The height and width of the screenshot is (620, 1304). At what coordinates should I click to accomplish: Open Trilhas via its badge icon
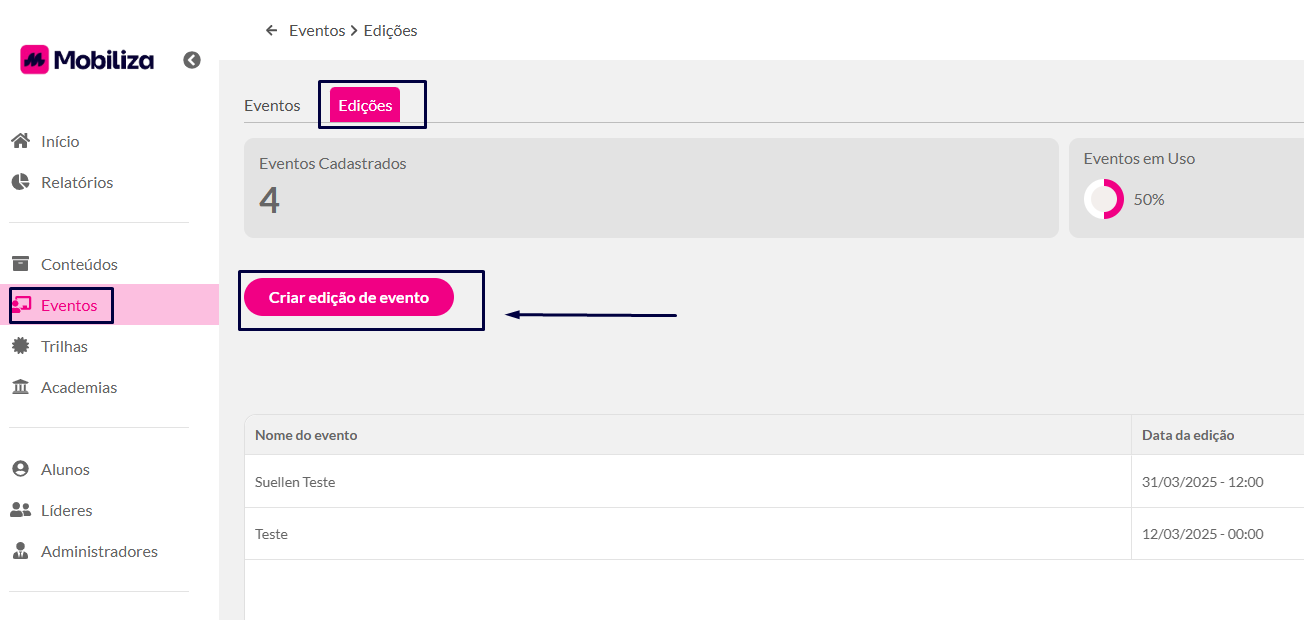click(x=20, y=346)
